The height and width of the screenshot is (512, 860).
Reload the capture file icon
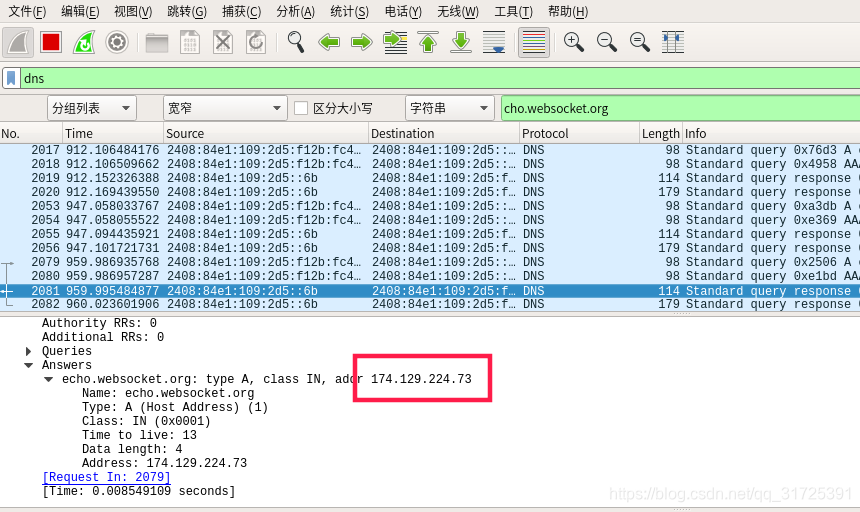pos(256,42)
